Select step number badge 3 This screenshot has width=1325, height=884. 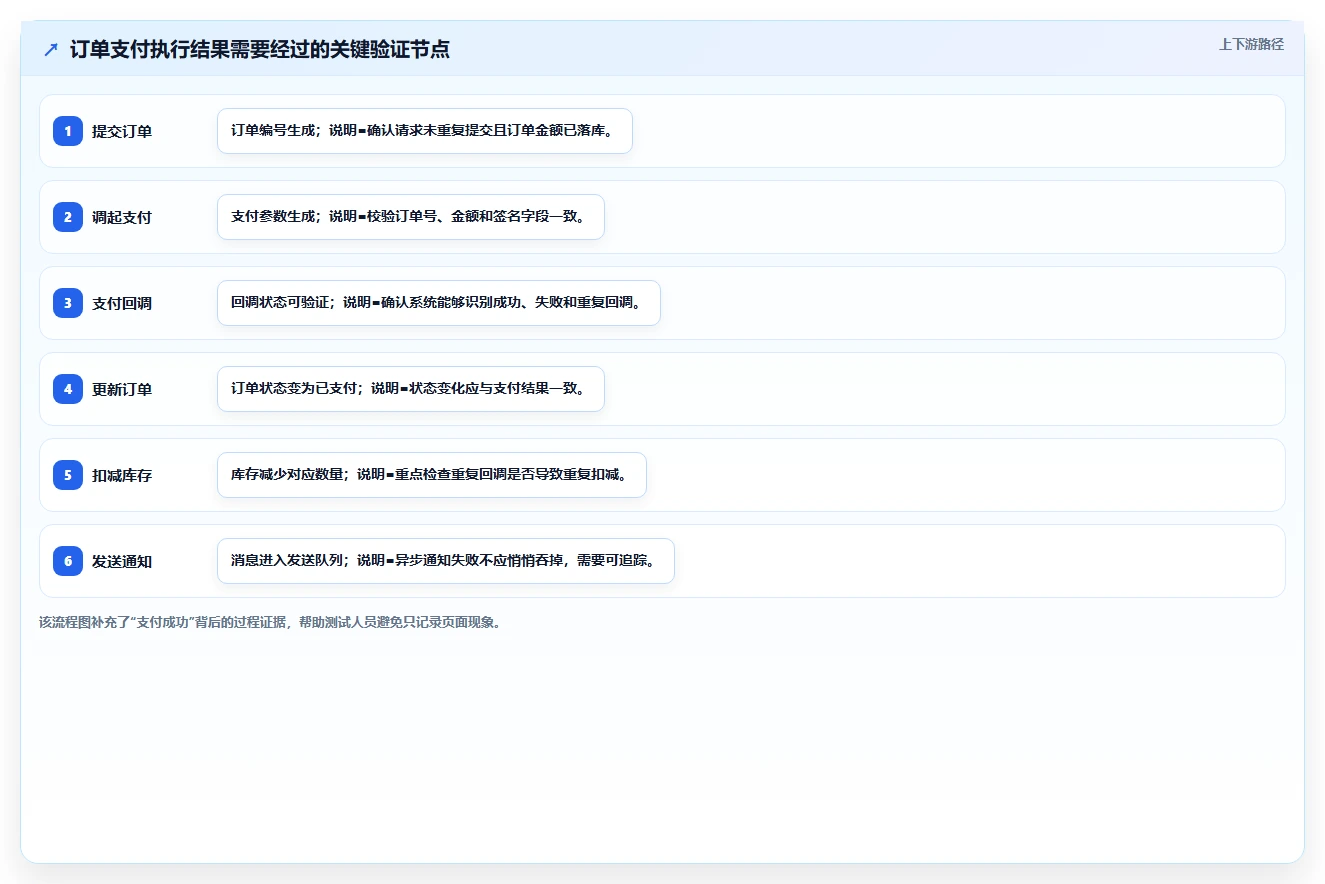coord(68,303)
